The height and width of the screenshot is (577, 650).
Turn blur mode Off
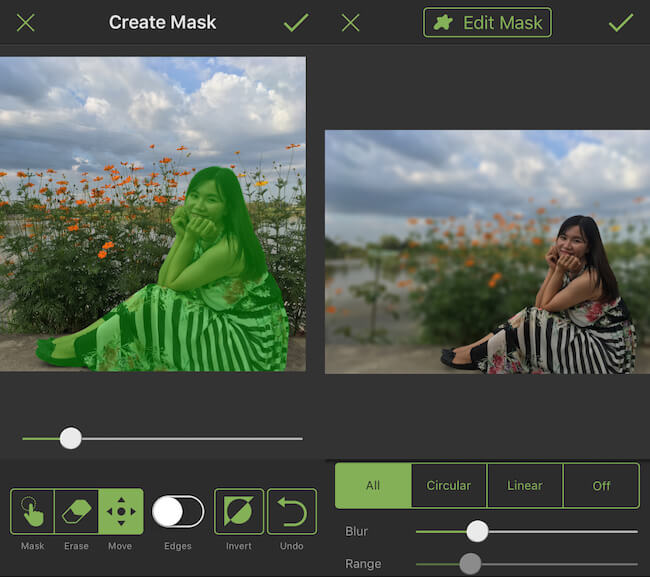tap(601, 486)
